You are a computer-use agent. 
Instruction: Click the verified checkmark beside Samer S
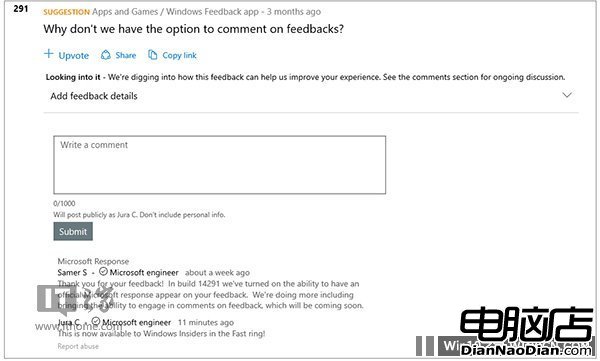coord(103,271)
